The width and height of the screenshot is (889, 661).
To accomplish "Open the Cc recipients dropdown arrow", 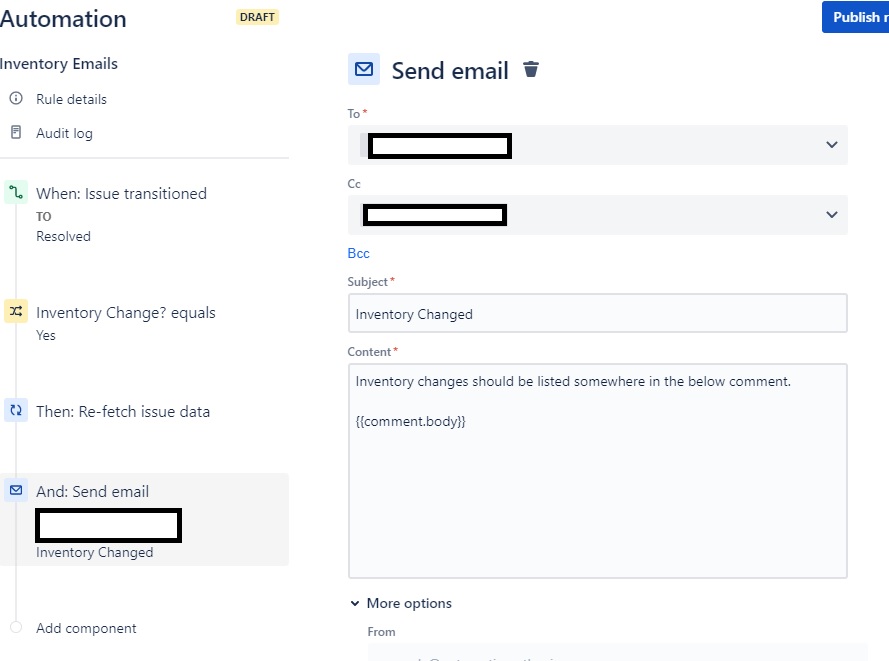I will point(832,215).
